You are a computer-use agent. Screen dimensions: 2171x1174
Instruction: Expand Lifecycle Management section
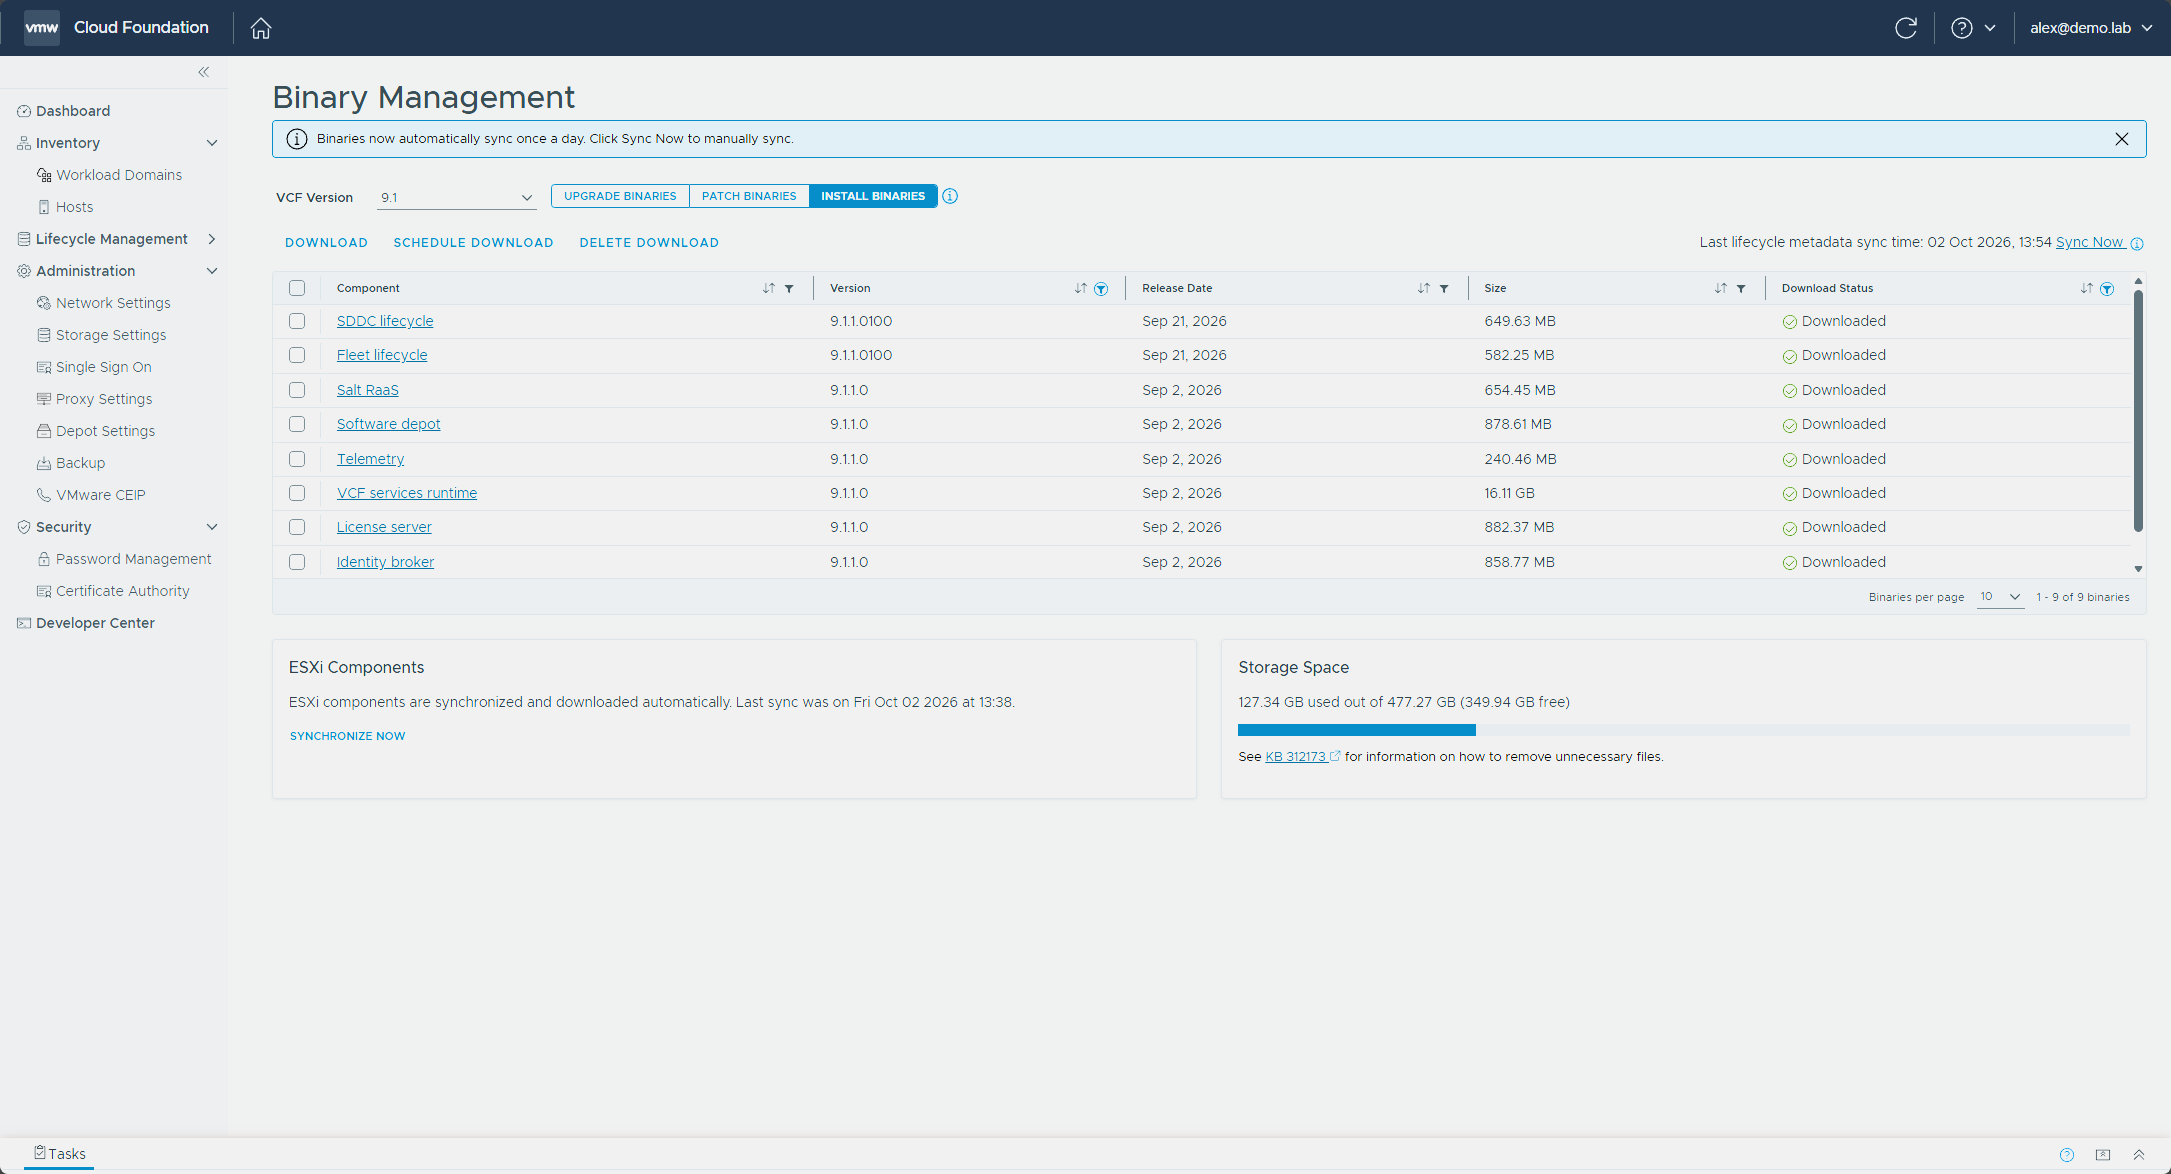(x=211, y=239)
